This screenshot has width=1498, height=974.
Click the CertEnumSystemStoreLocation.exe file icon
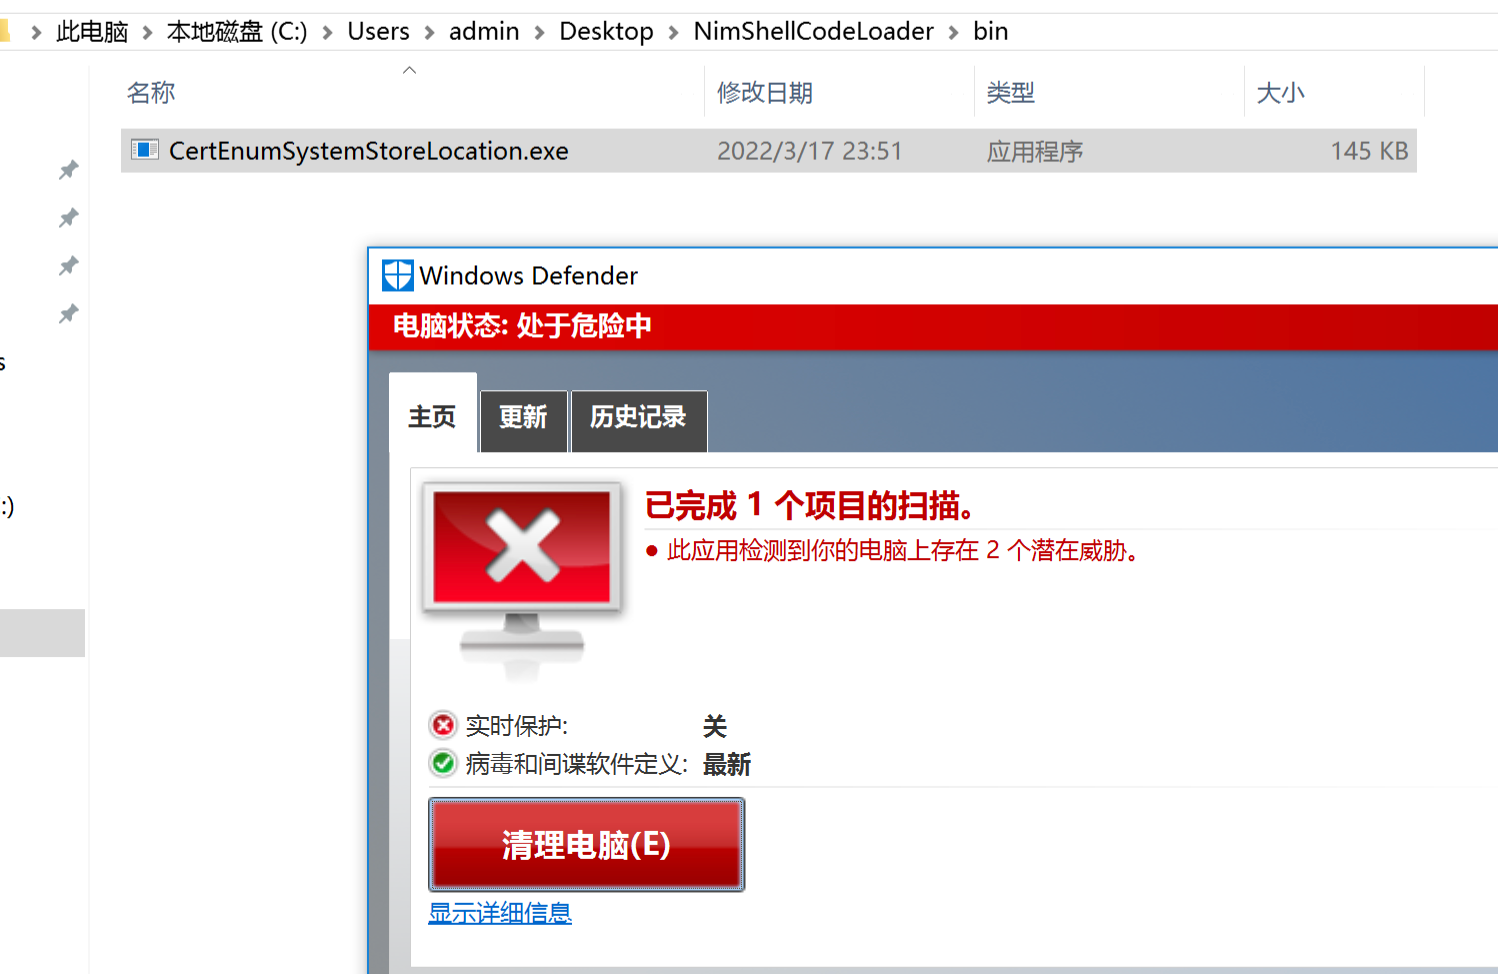point(145,150)
